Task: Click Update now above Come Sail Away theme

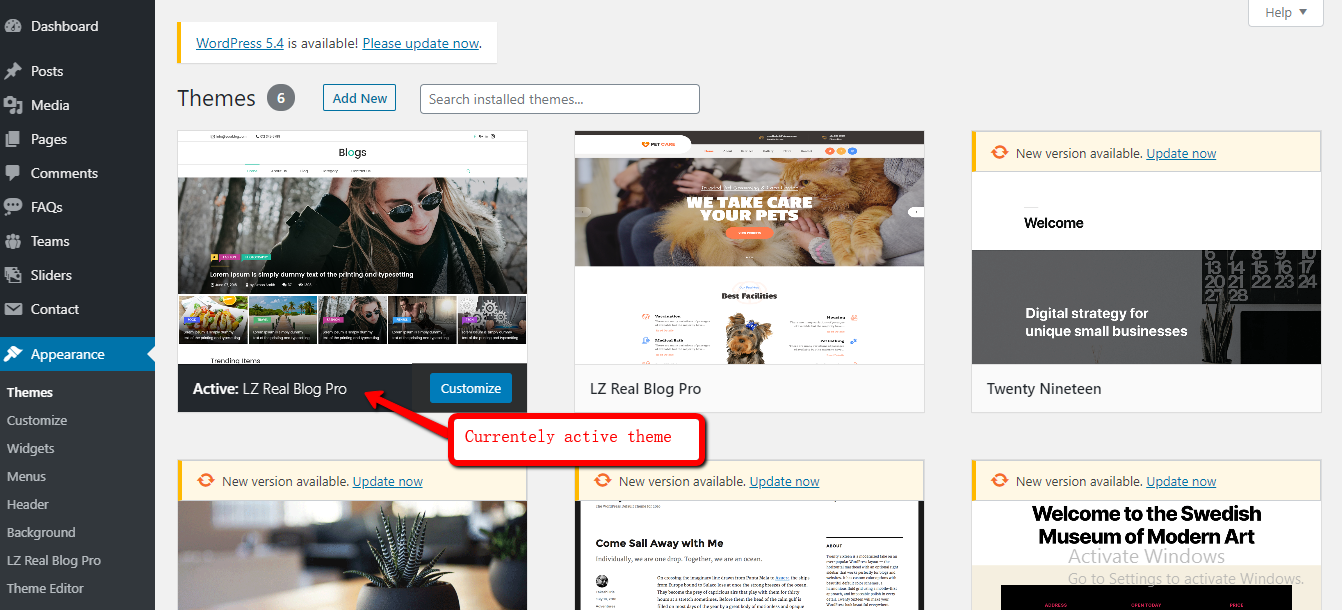Action: pos(785,481)
